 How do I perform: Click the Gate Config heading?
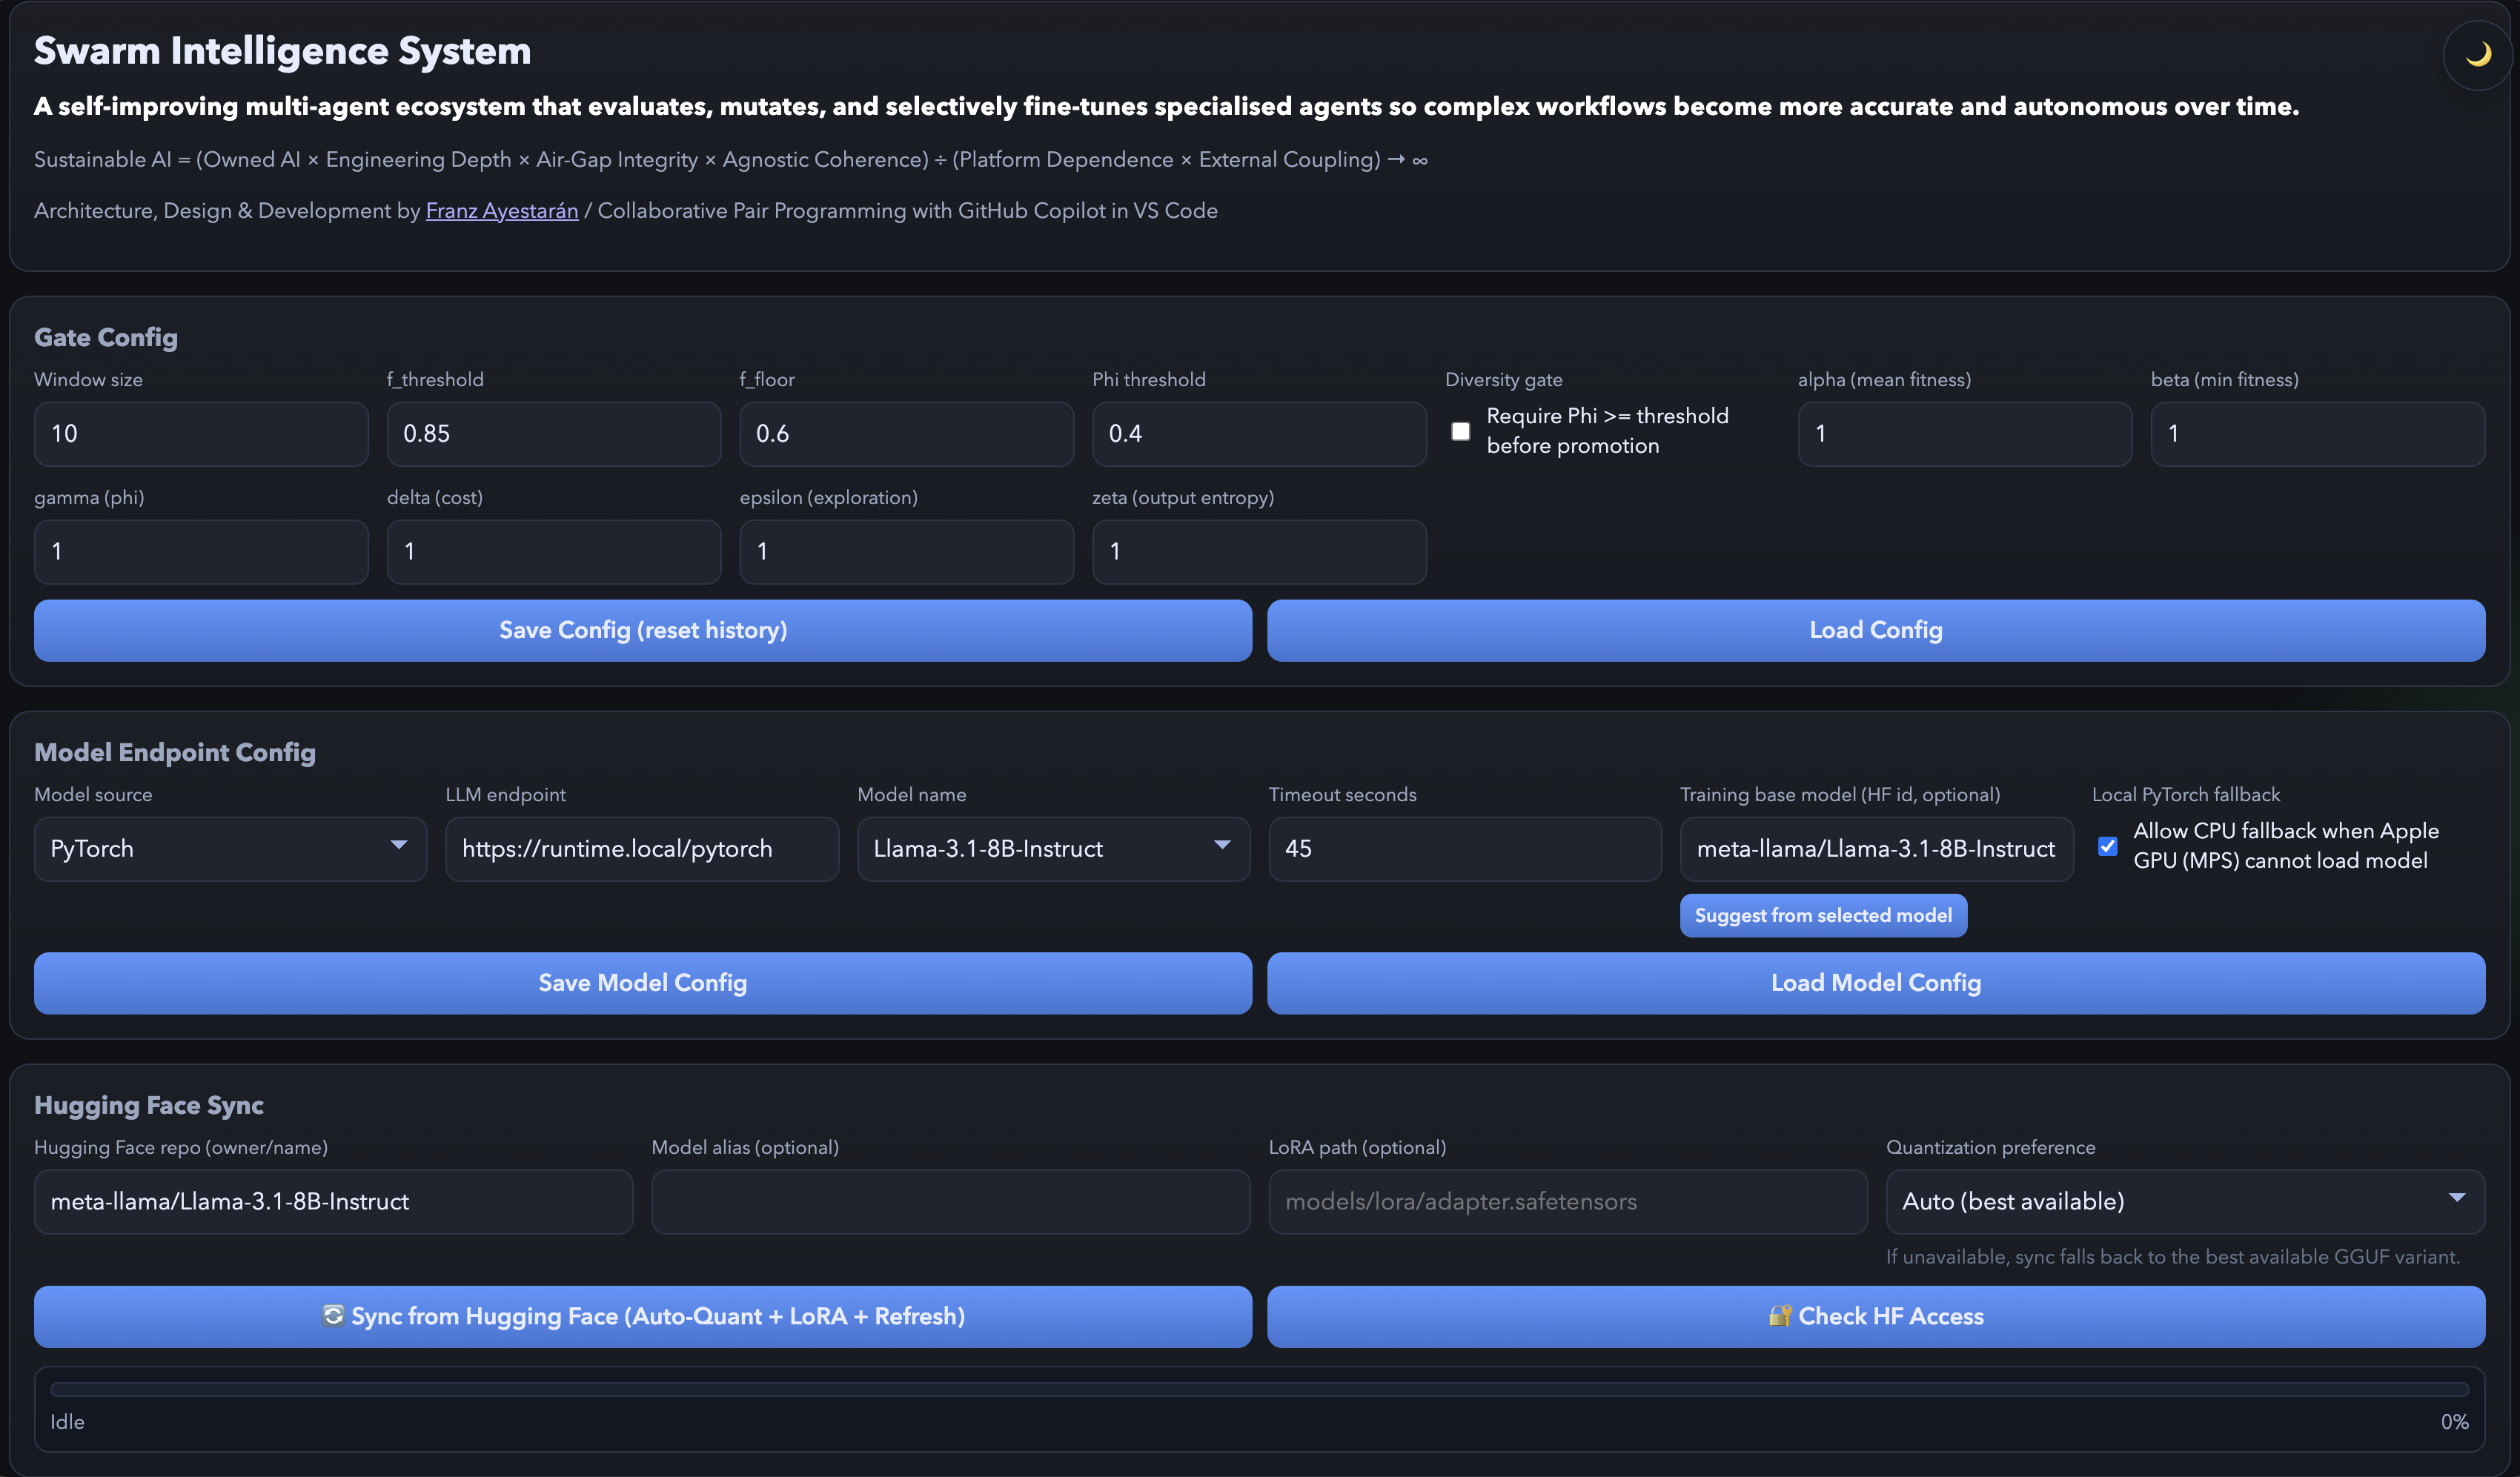[106, 338]
